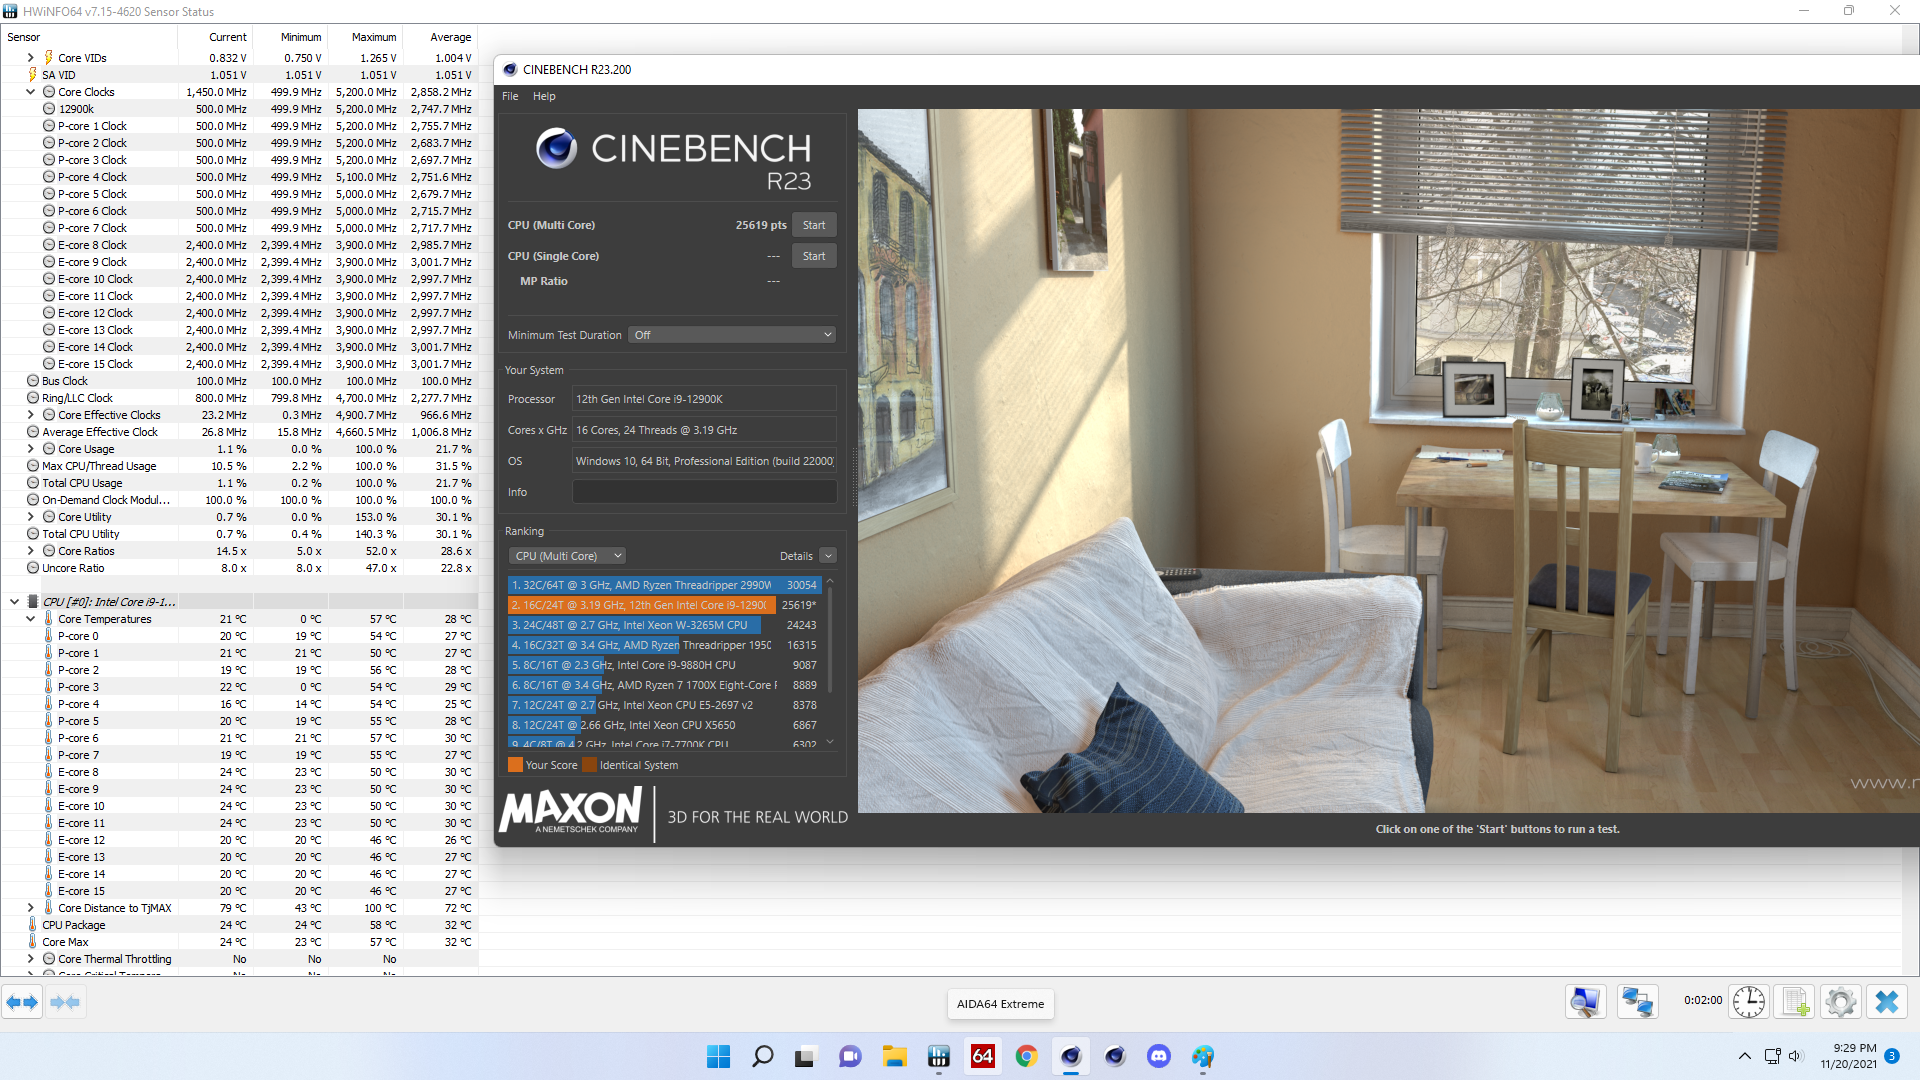The image size is (1920, 1080).
Task: Open the Minimum Test Duration dropdown
Action: tap(732, 335)
